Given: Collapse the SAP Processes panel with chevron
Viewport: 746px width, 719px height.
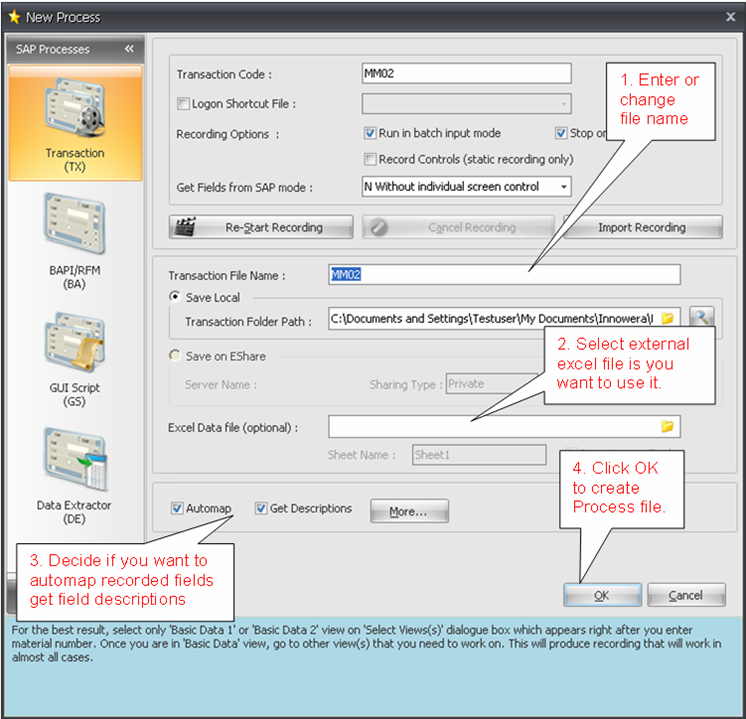Looking at the screenshot, I should [129, 49].
